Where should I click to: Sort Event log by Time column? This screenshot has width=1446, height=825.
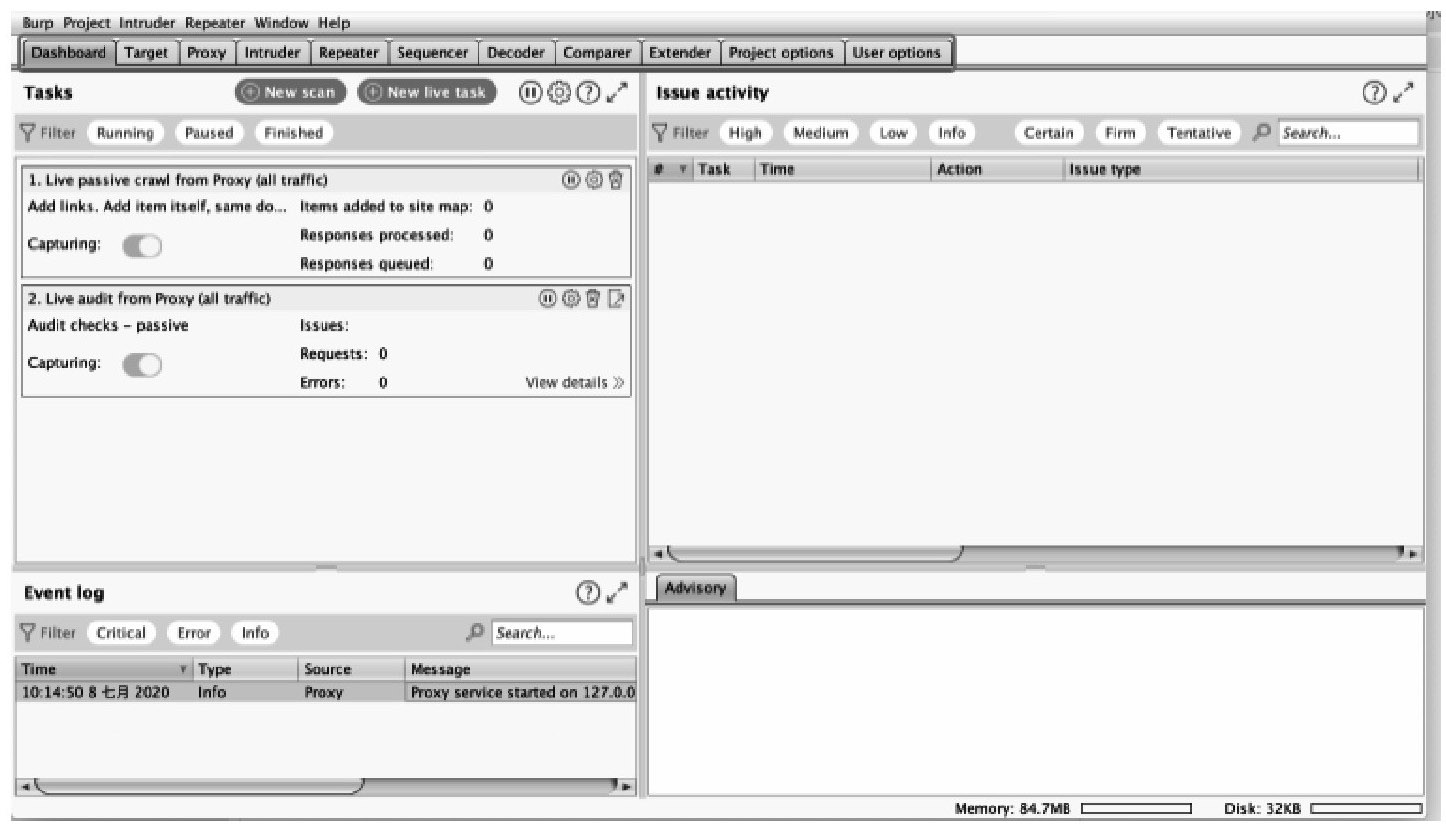point(105,669)
